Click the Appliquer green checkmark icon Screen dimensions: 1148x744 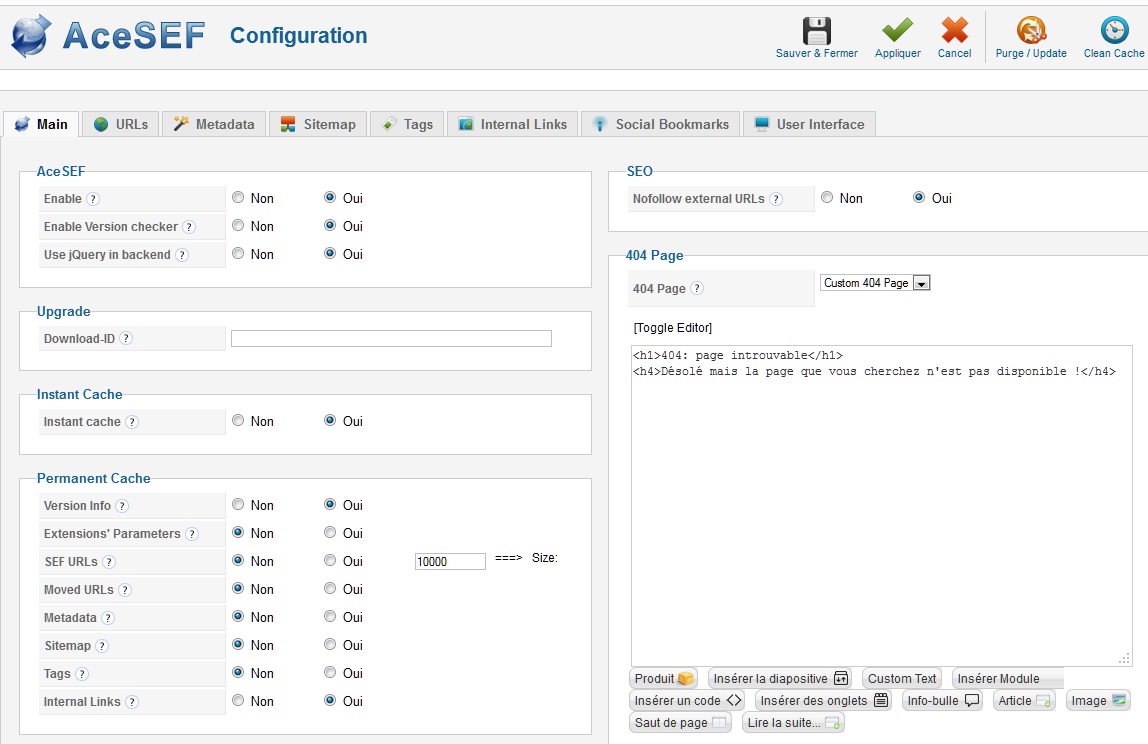[x=897, y=31]
